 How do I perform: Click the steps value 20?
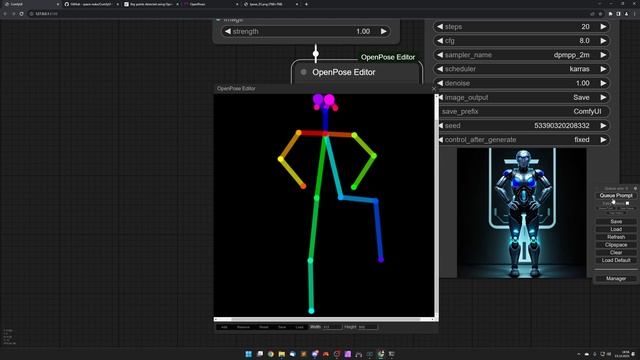tap(585, 27)
